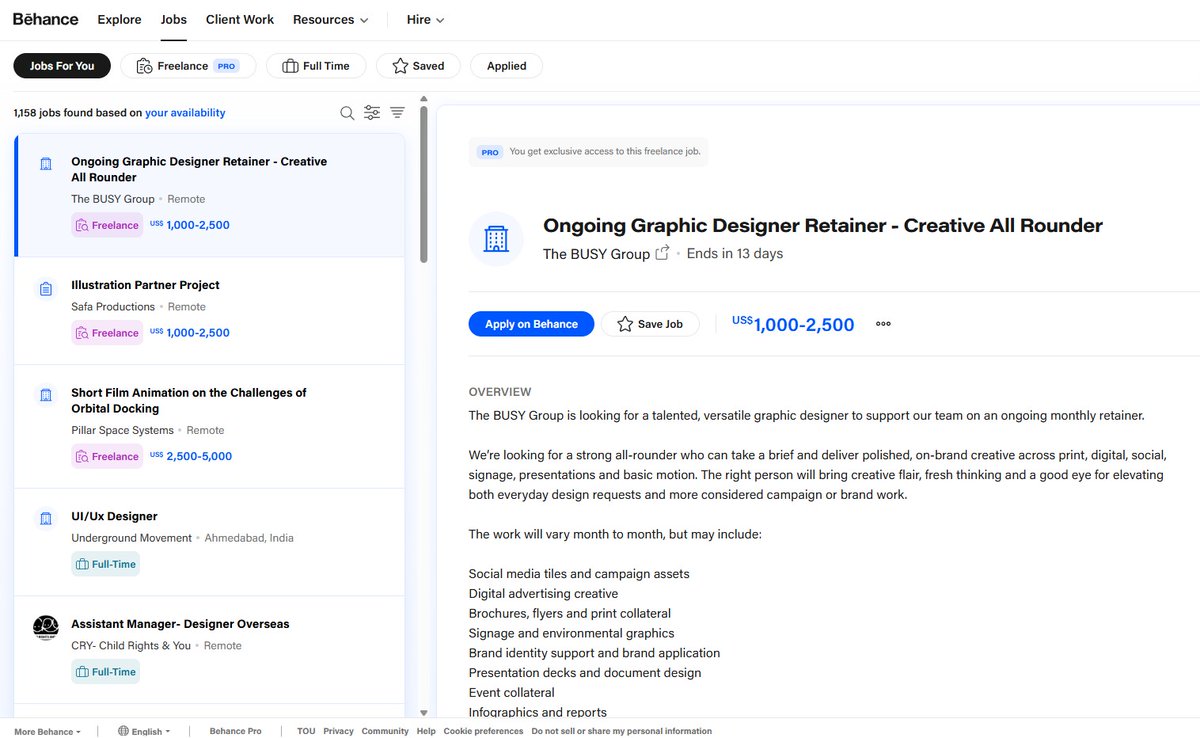Click the Save Job button

(x=650, y=324)
